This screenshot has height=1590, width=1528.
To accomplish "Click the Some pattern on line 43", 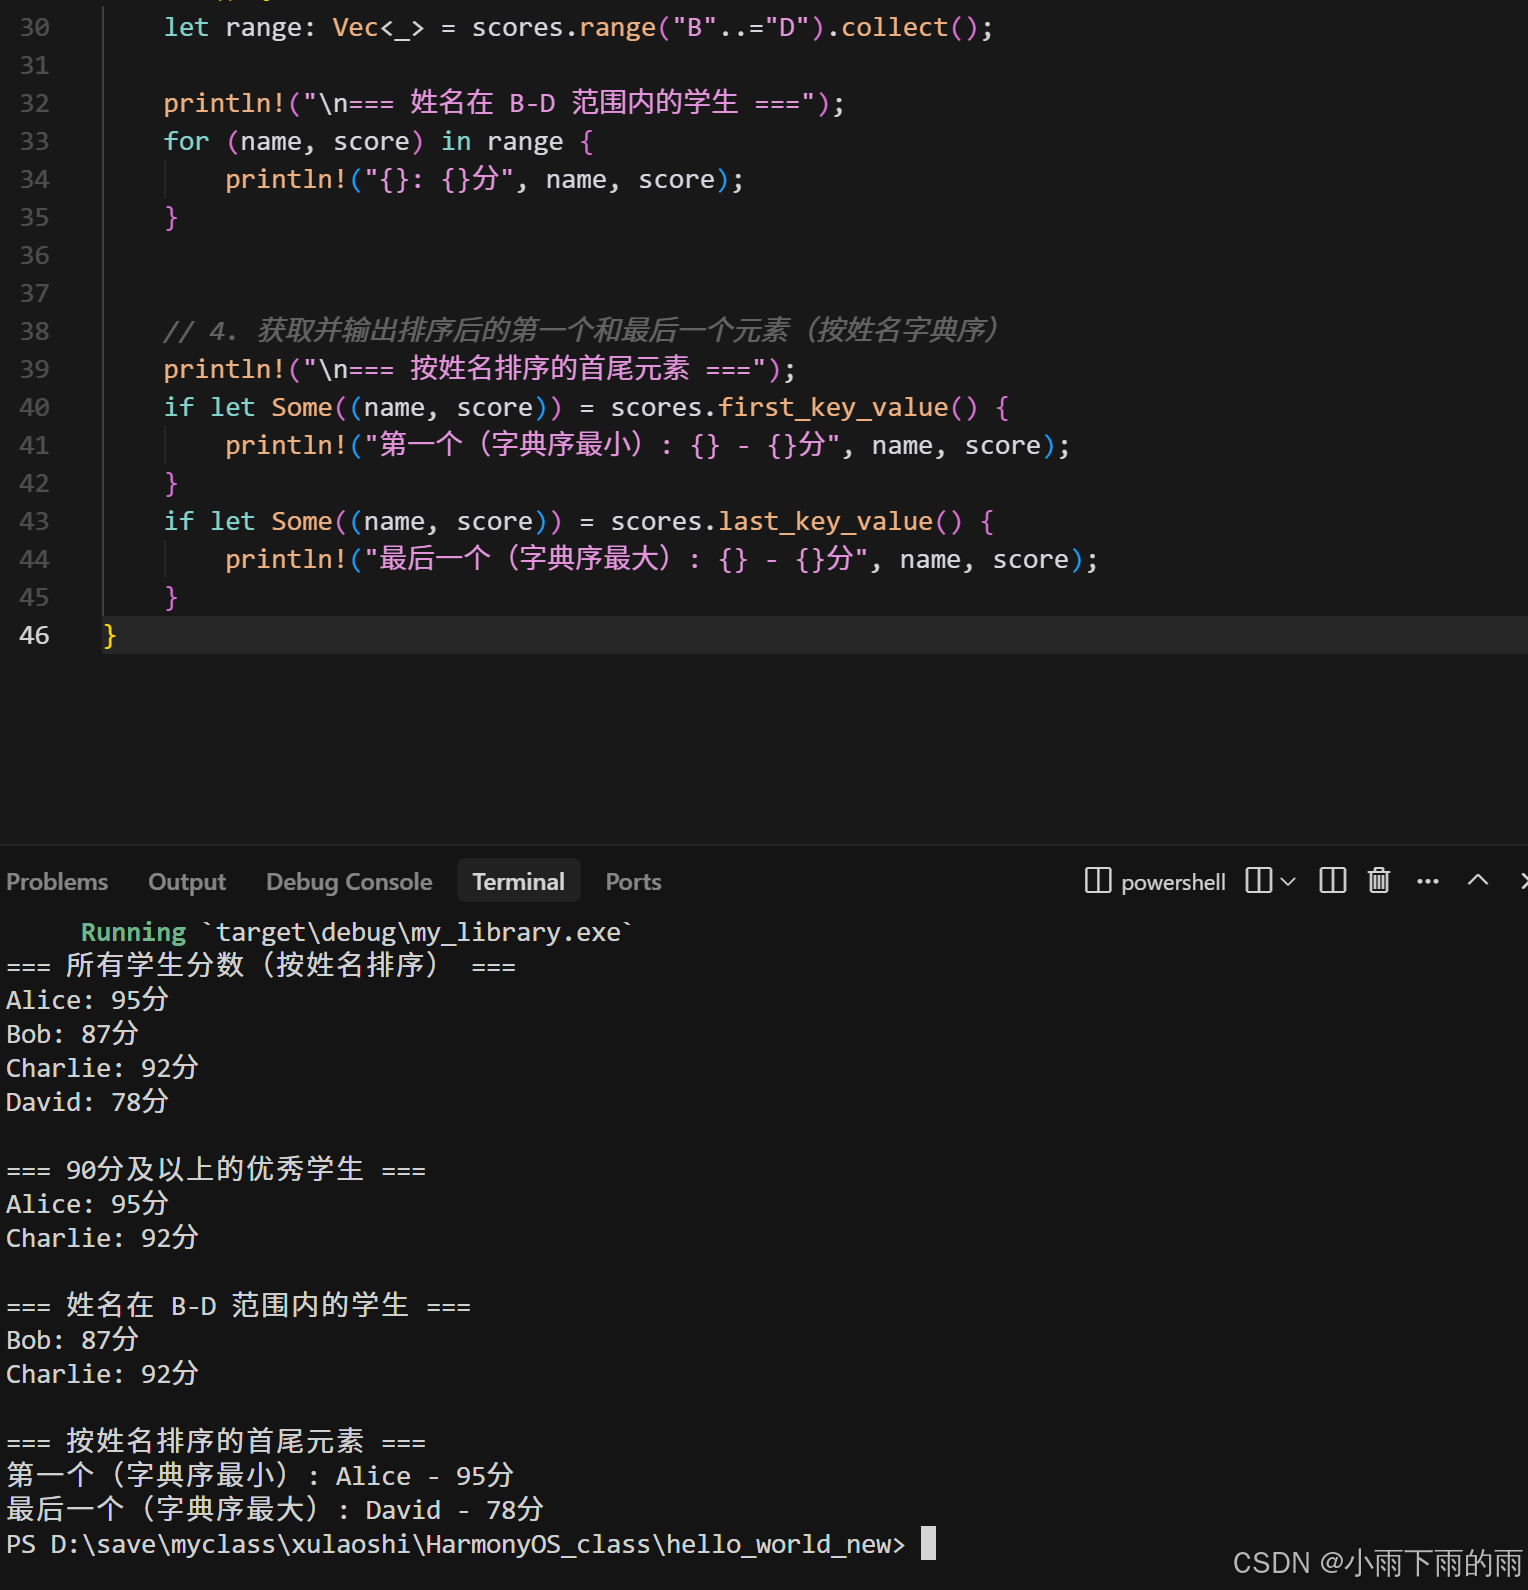I will pyautogui.click(x=301, y=521).
